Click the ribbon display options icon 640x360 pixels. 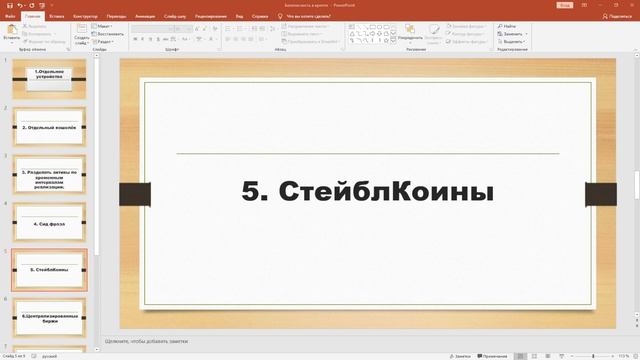click(584, 5)
